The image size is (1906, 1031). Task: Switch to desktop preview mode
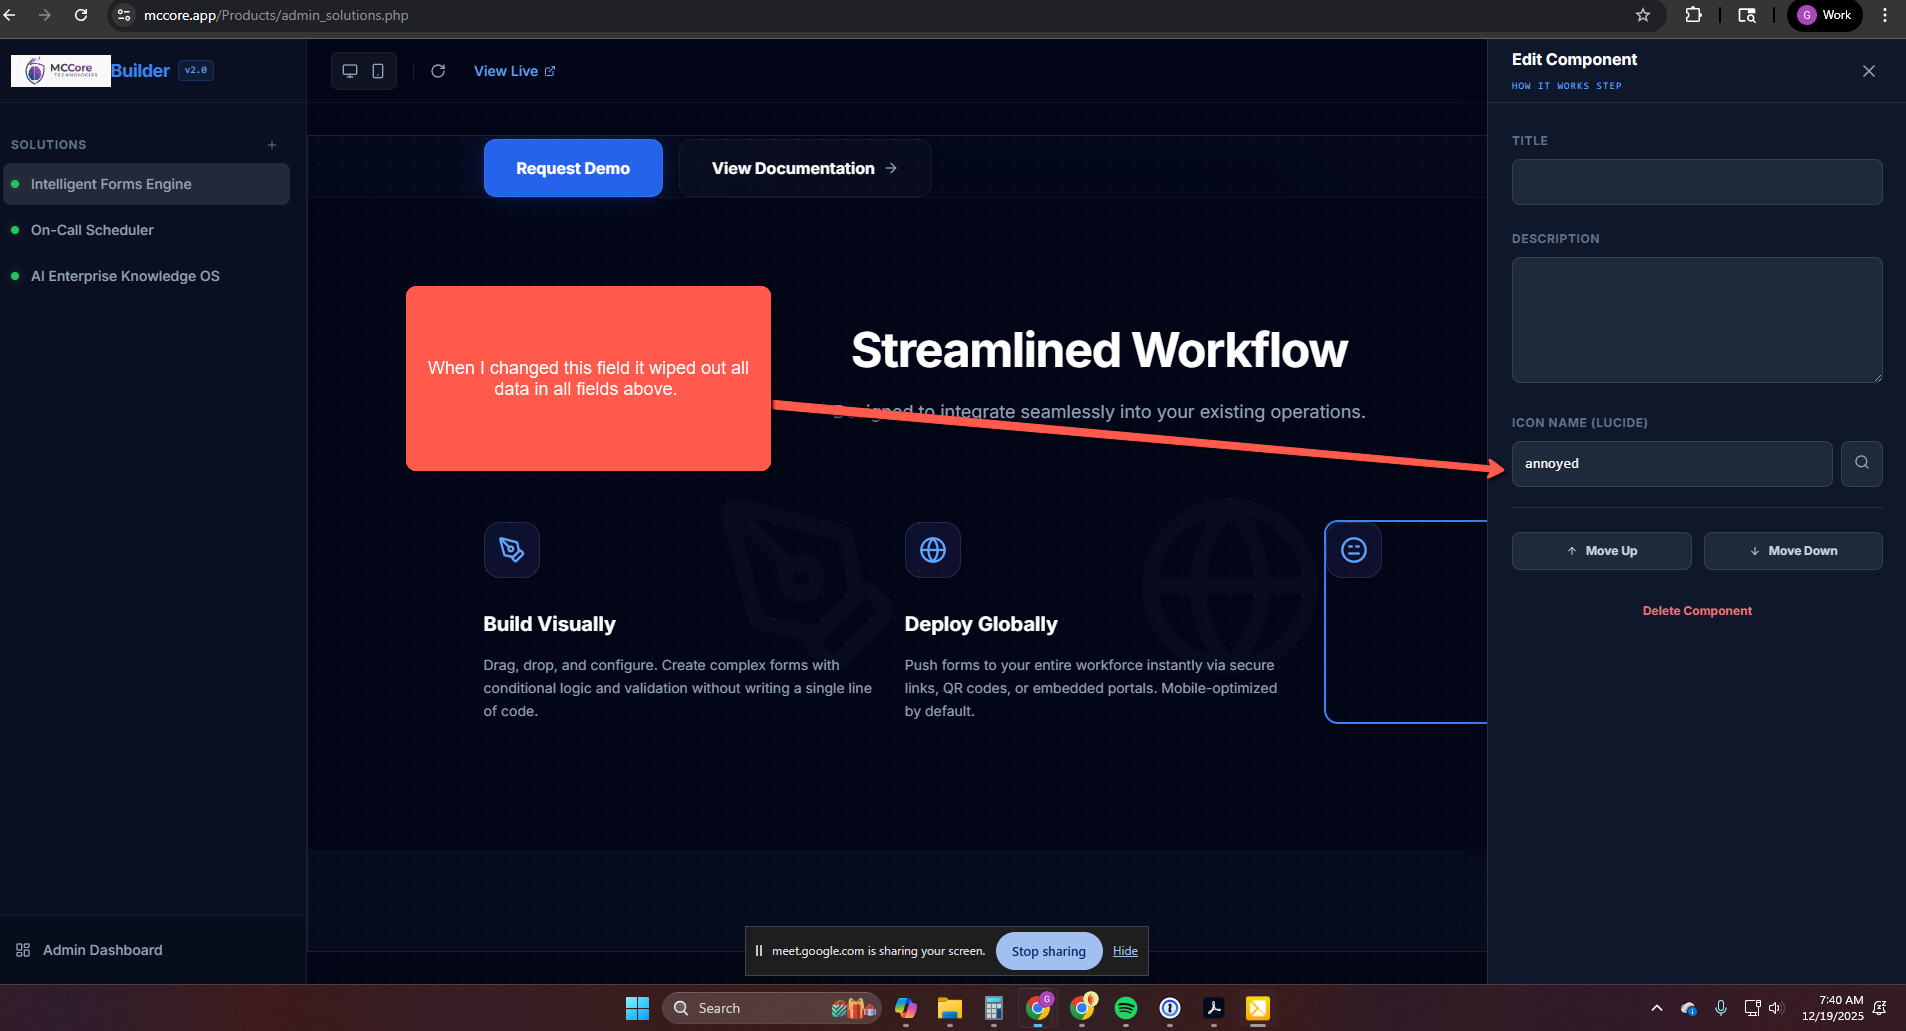tap(350, 71)
